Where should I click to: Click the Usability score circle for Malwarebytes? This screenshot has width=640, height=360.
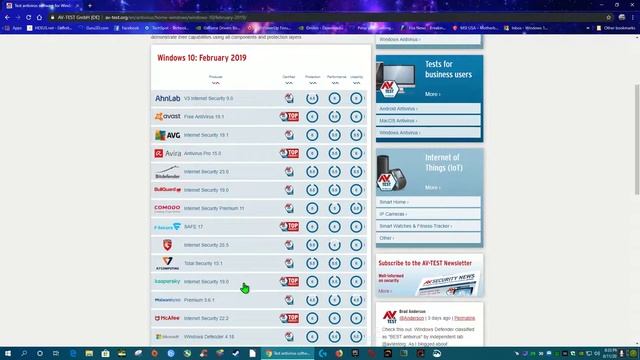coord(356,300)
